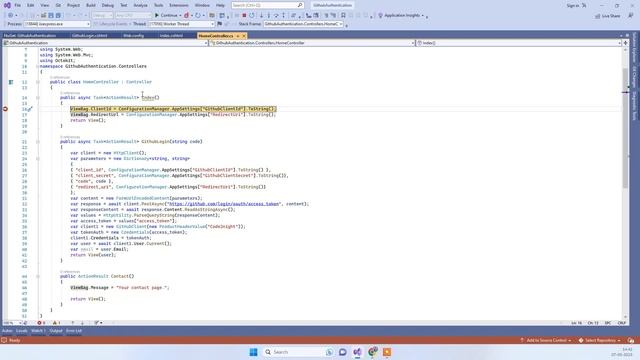Viewport: 640px width, 360px height.
Task: Click the Continue debugging button
Action: (168, 16)
